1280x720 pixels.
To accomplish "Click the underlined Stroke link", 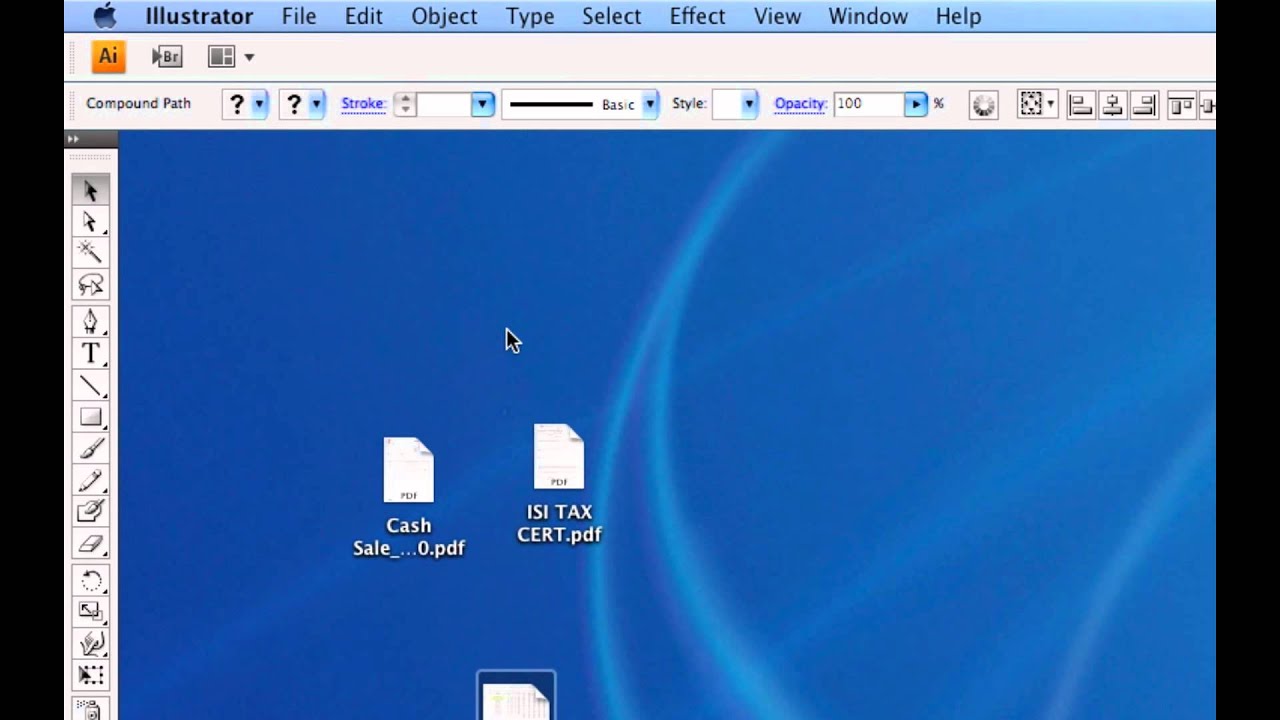I will pyautogui.click(x=362, y=103).
